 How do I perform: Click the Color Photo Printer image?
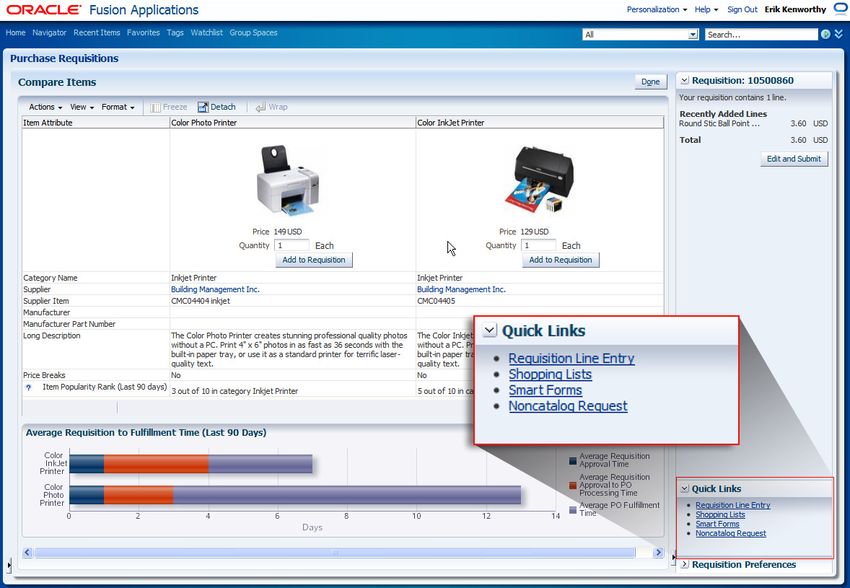(290, 182)
